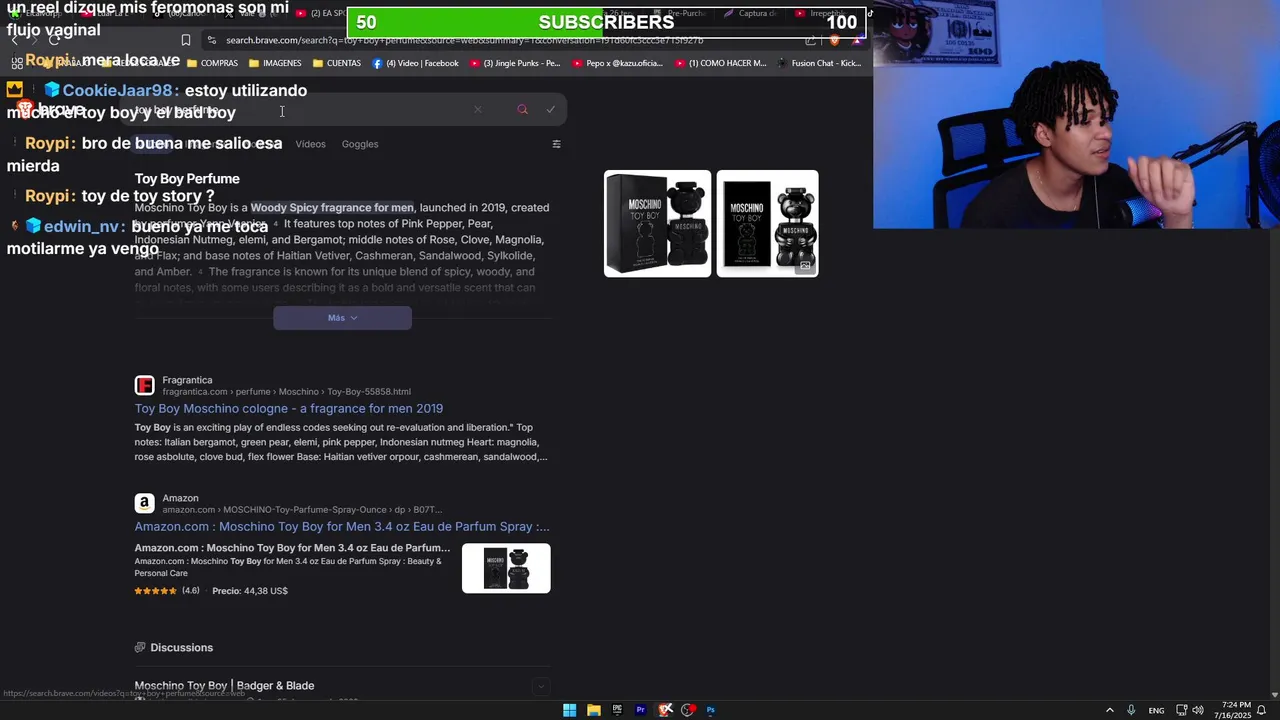Click the ENG language indicator
This screenshot has width=1280, height=720.
pyautogui.click(x=1156, y=711)
